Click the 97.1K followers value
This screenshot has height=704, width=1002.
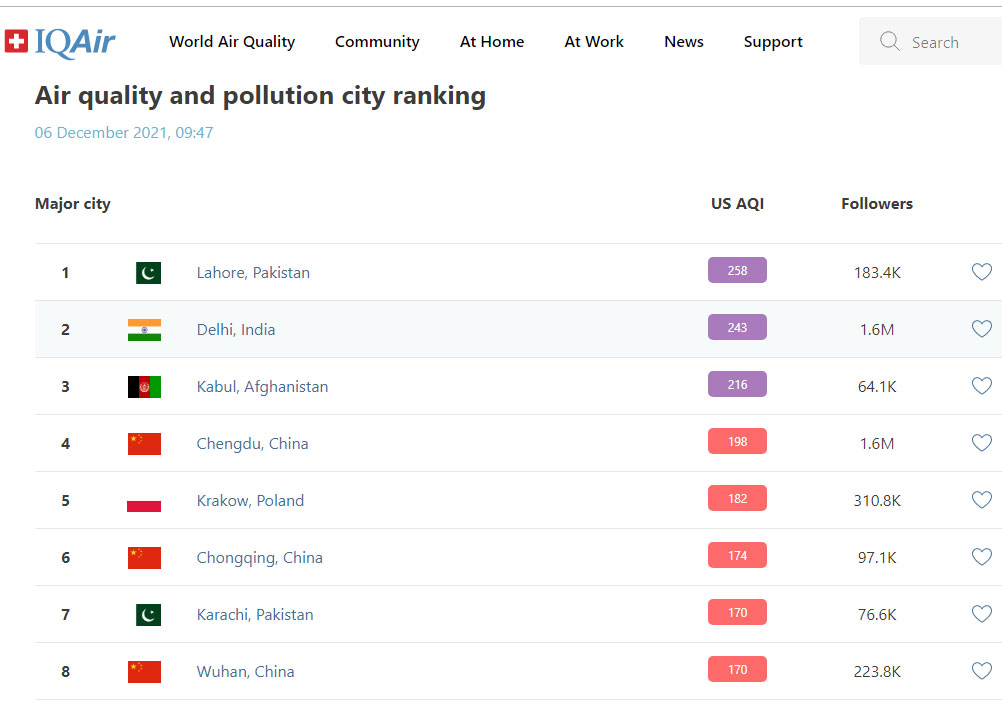click(877, 558)
